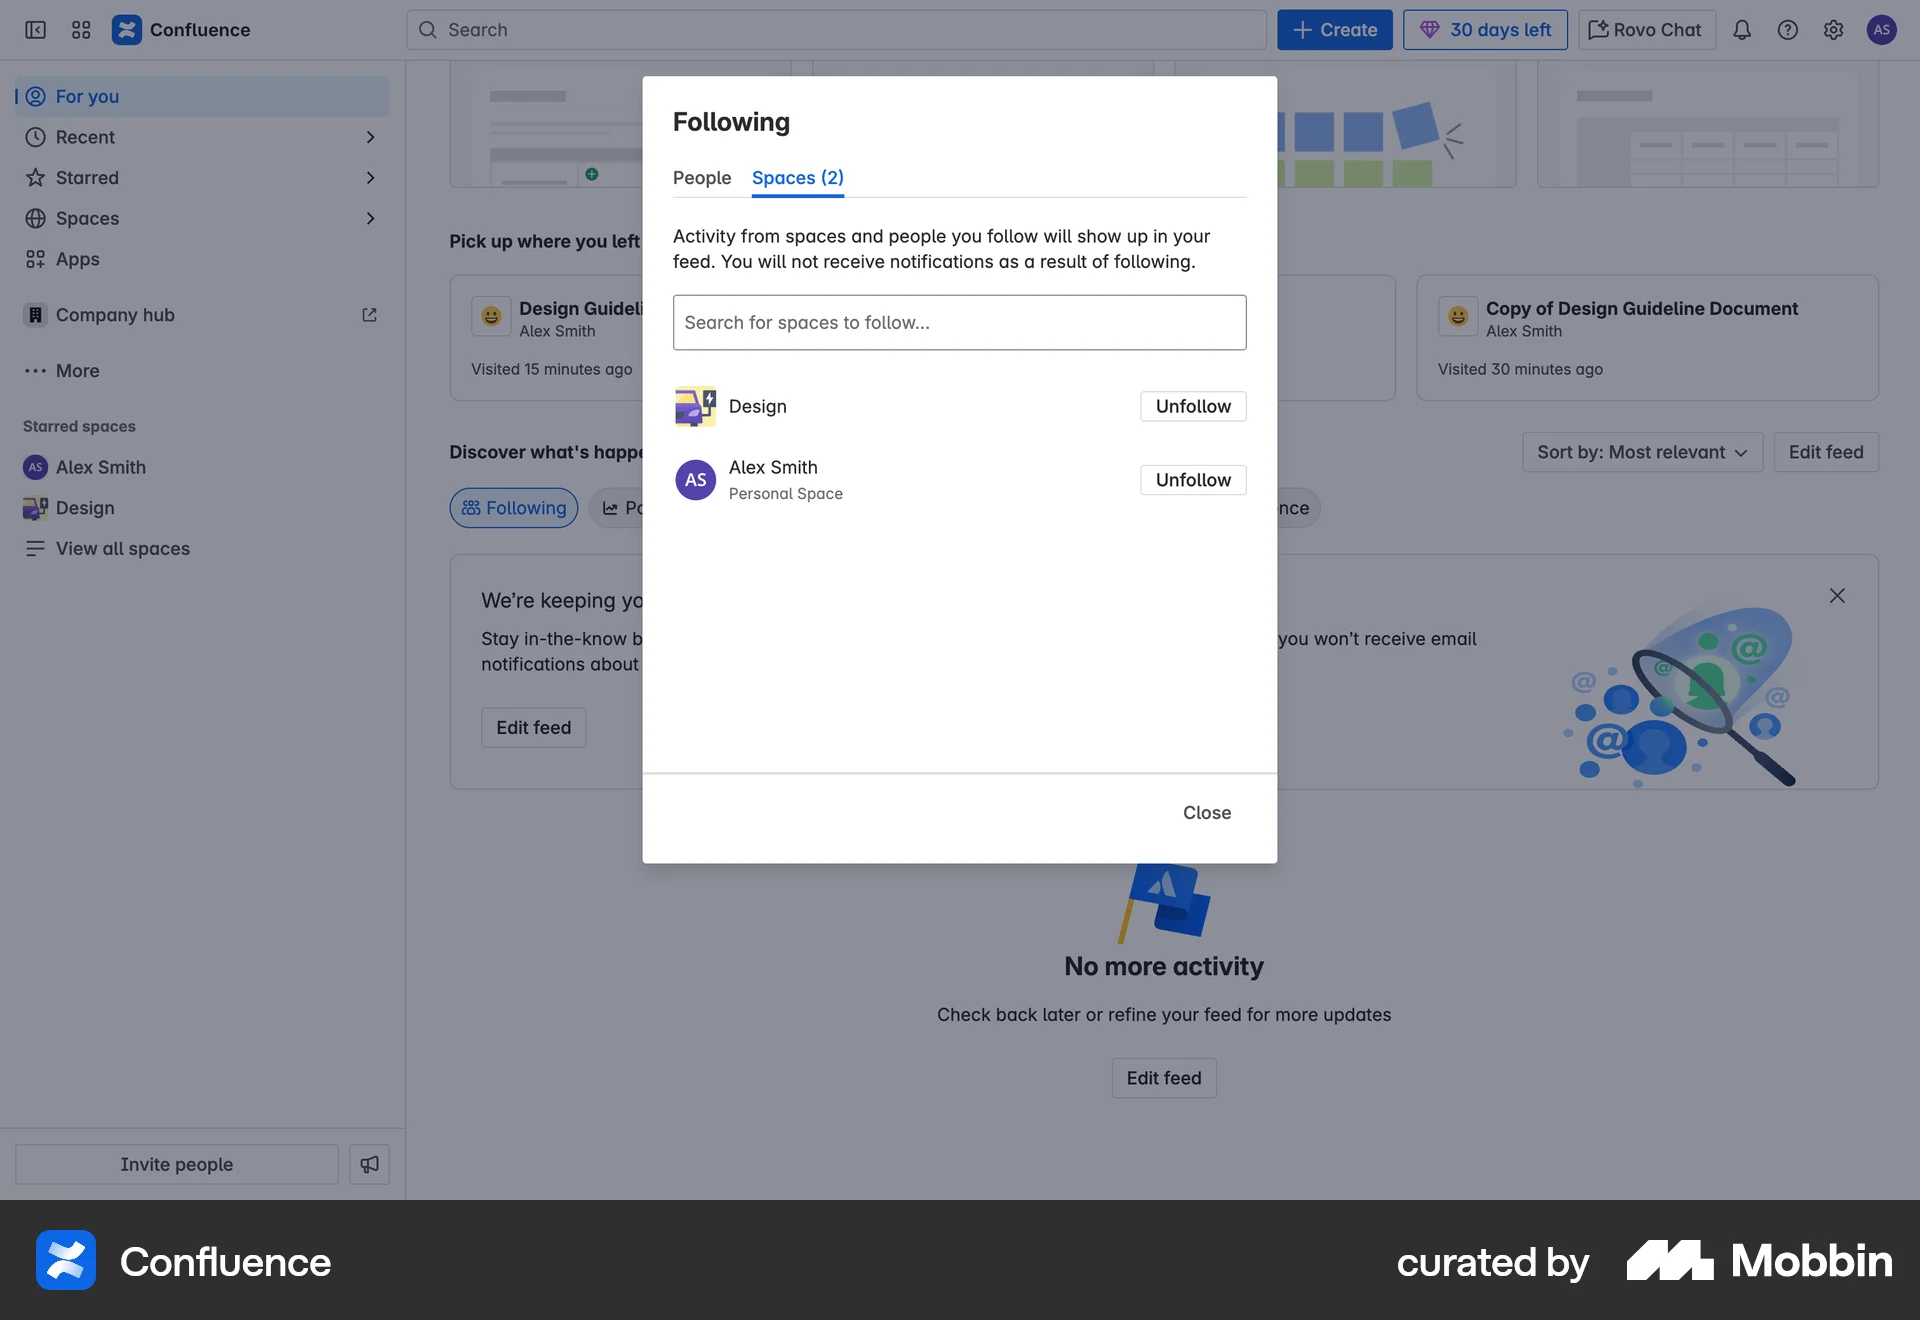Dismiss the email notifications banner

(x=1837, y=595)
